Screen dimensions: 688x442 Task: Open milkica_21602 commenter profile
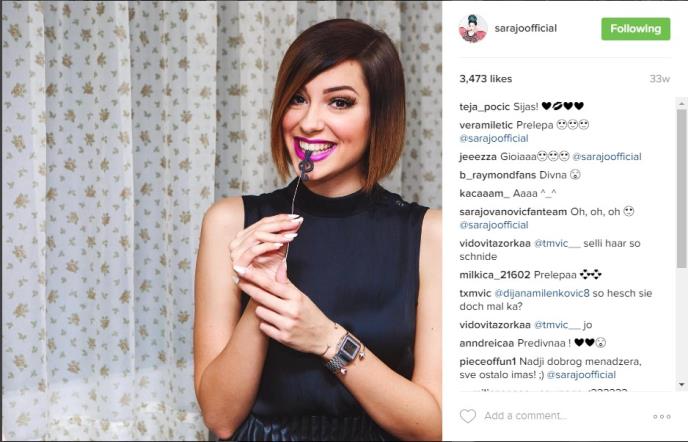(x=494, y=275)
